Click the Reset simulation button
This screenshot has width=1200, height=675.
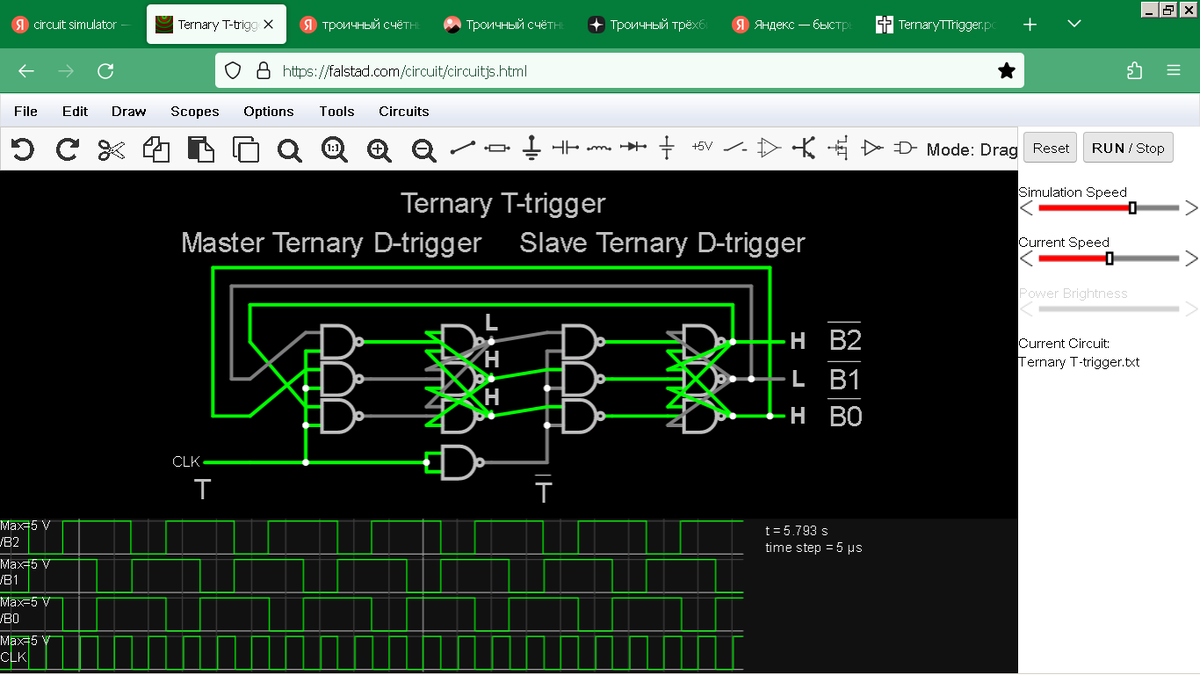pos(1051,148)
